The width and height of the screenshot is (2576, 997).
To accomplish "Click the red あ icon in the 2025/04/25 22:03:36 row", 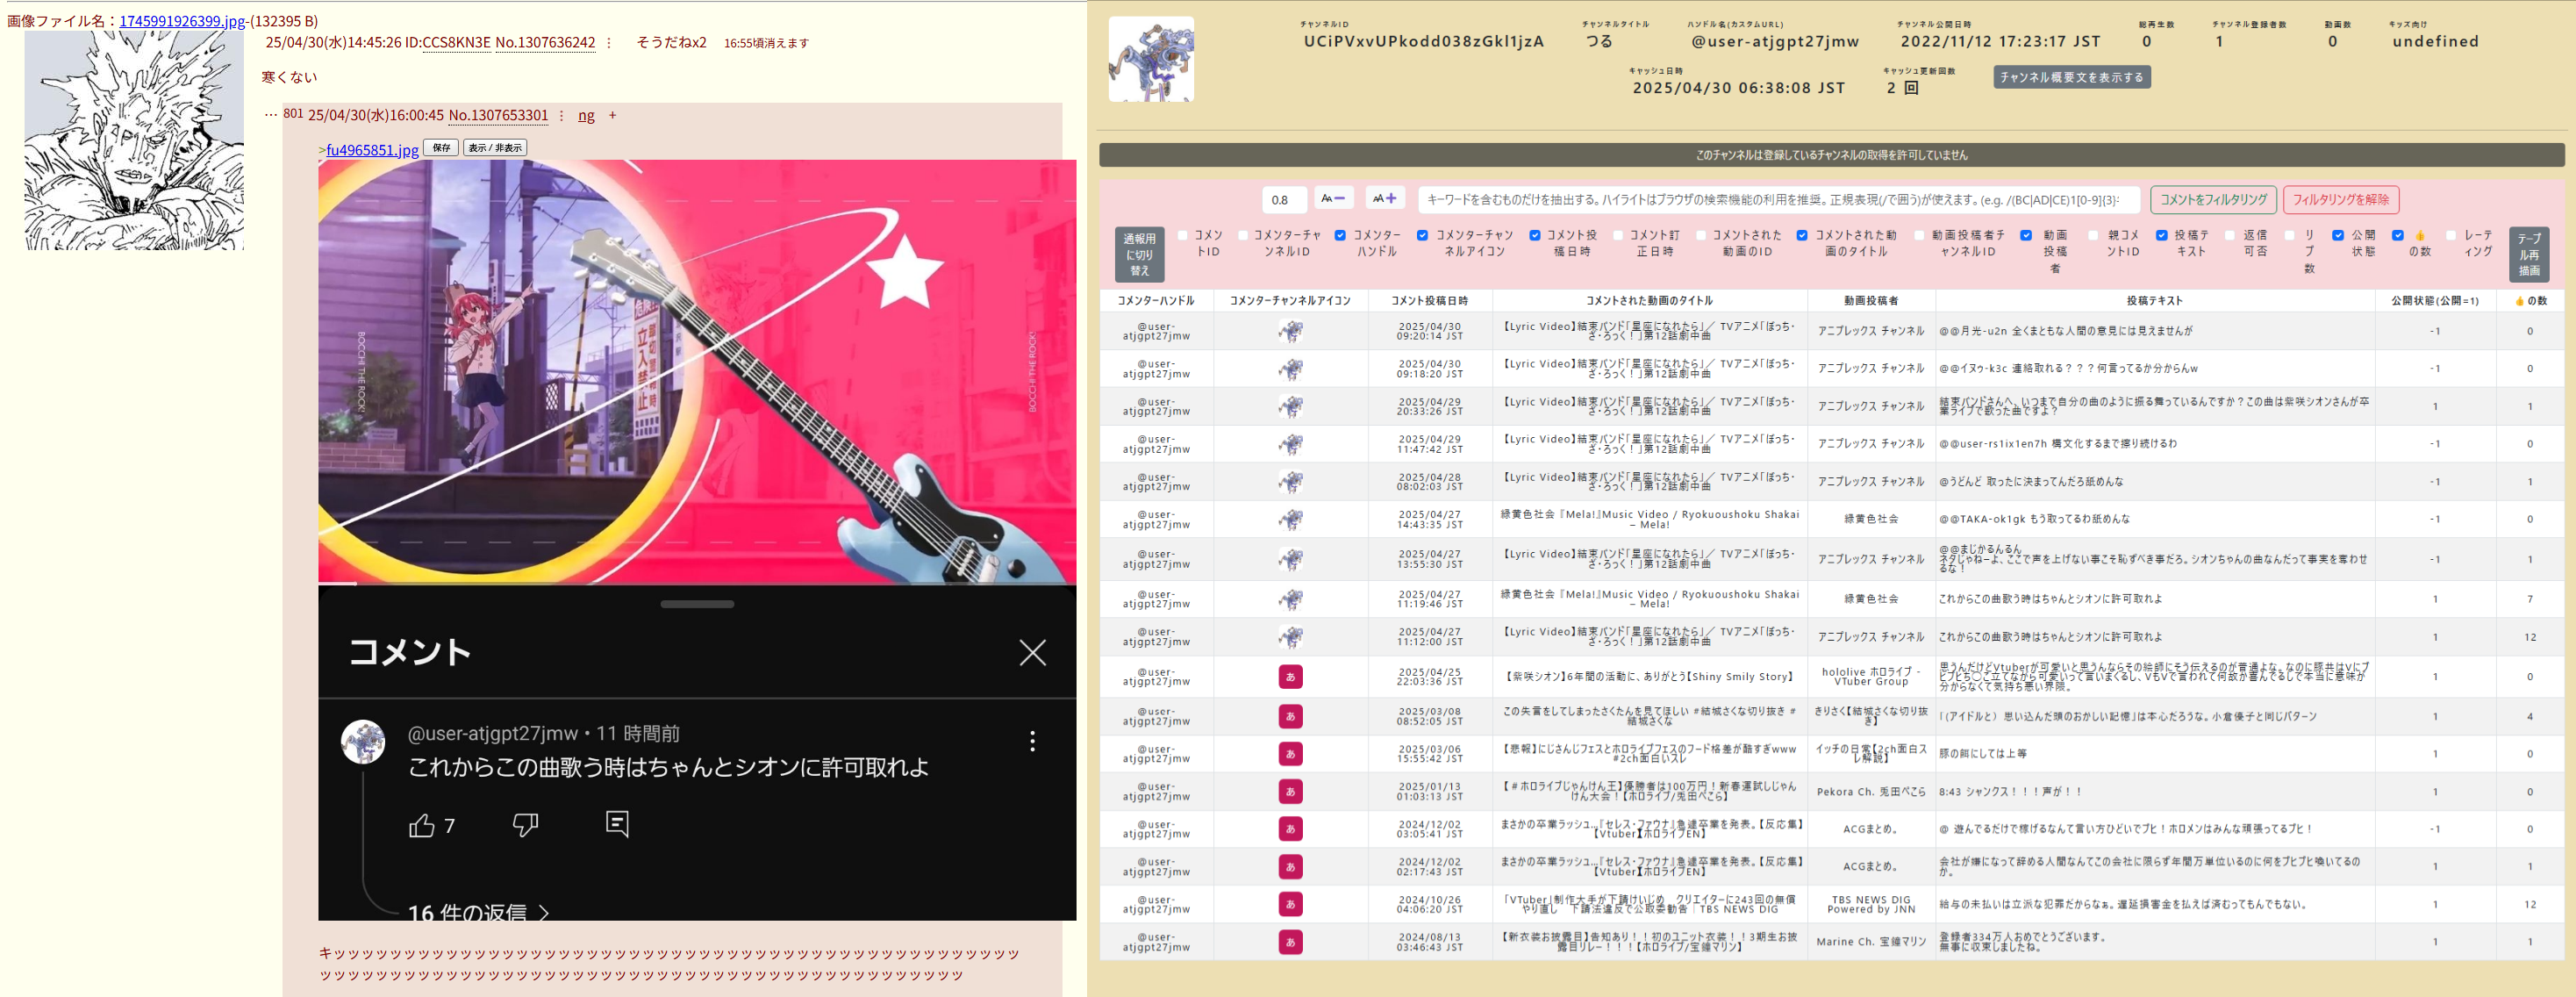I will pyautogui.click(x=1290, y=677).
